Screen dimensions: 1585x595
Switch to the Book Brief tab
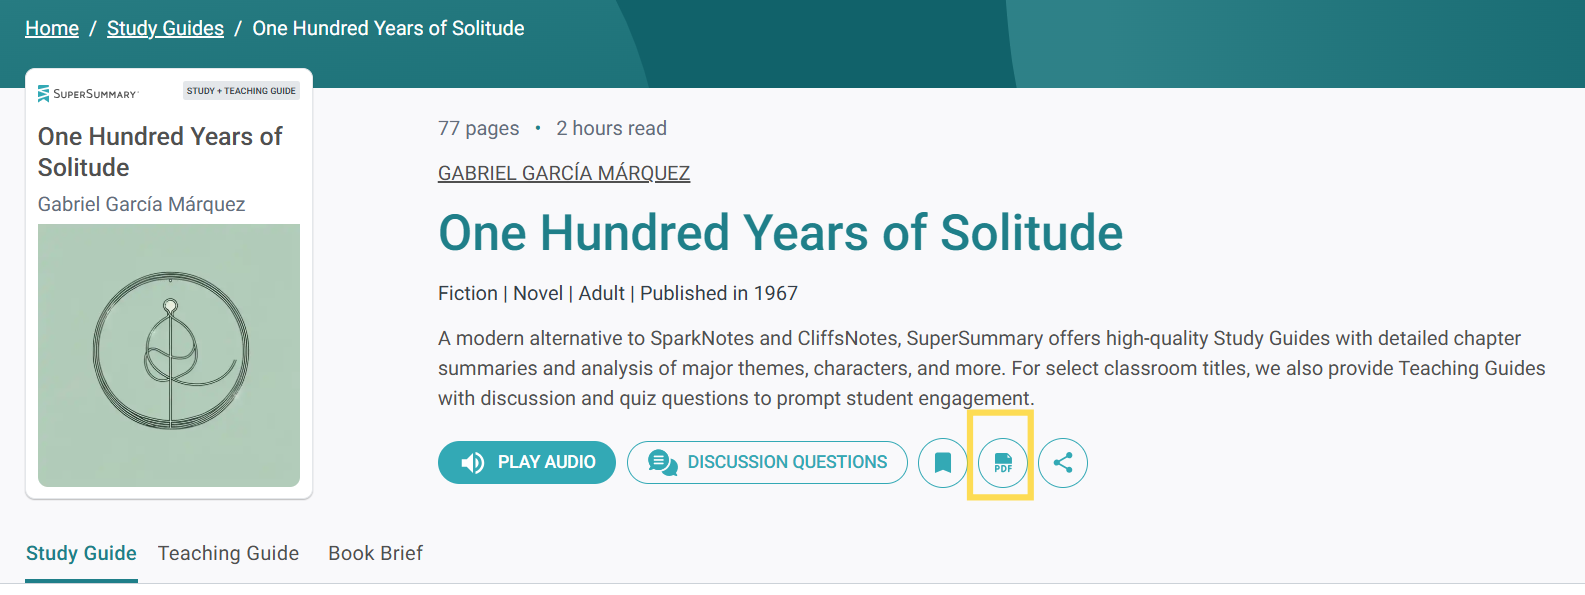(x=375, y=553)
